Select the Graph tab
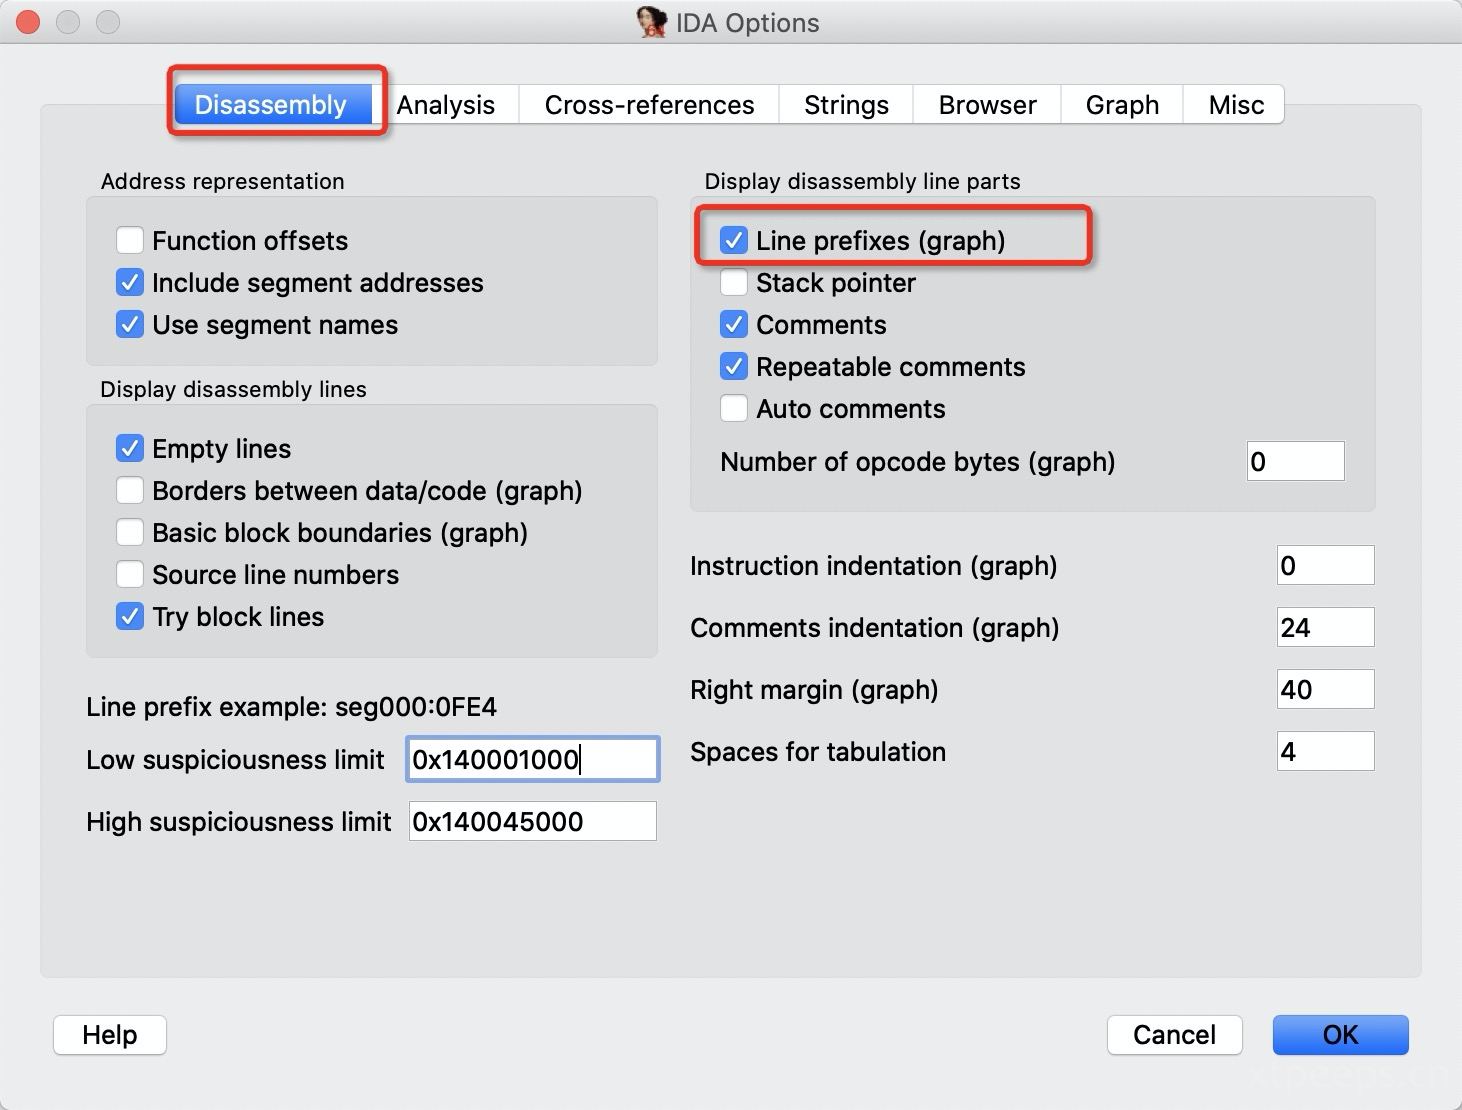The image size is (1462, 1110). [1122, 105]
